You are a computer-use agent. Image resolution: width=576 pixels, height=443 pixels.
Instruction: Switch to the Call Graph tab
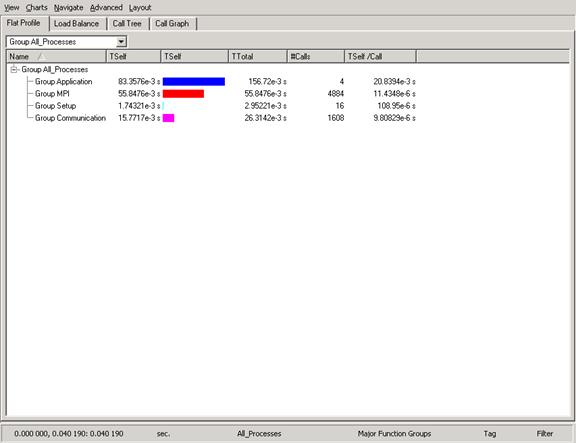tap(172, 24)
